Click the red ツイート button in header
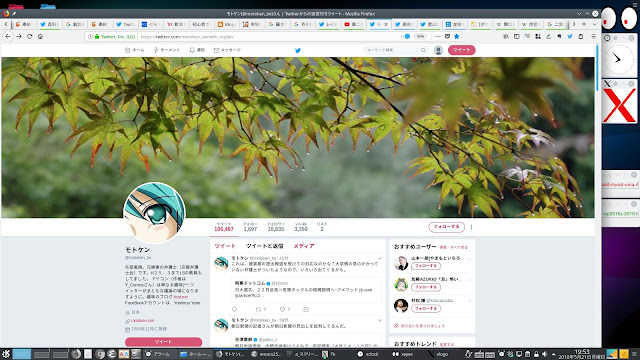Screen dimensions: 640x360 tap(462, 50)
